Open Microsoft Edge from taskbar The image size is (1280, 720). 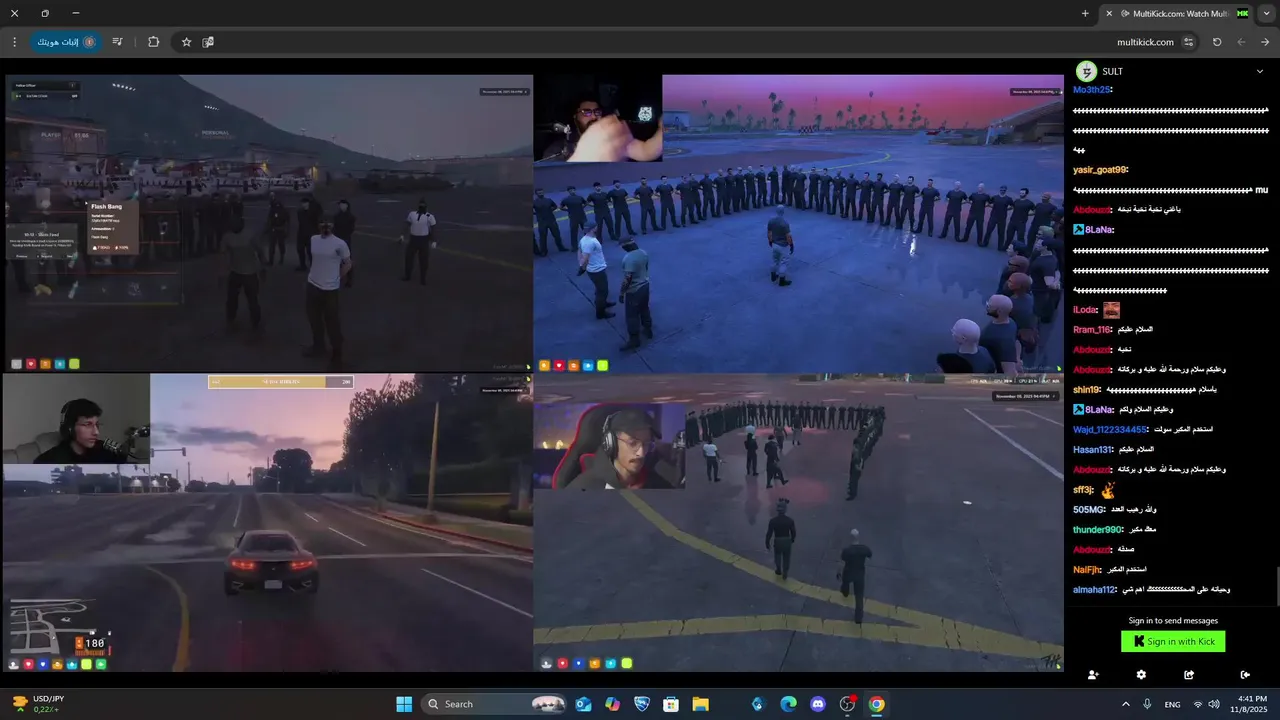point(788,704)
